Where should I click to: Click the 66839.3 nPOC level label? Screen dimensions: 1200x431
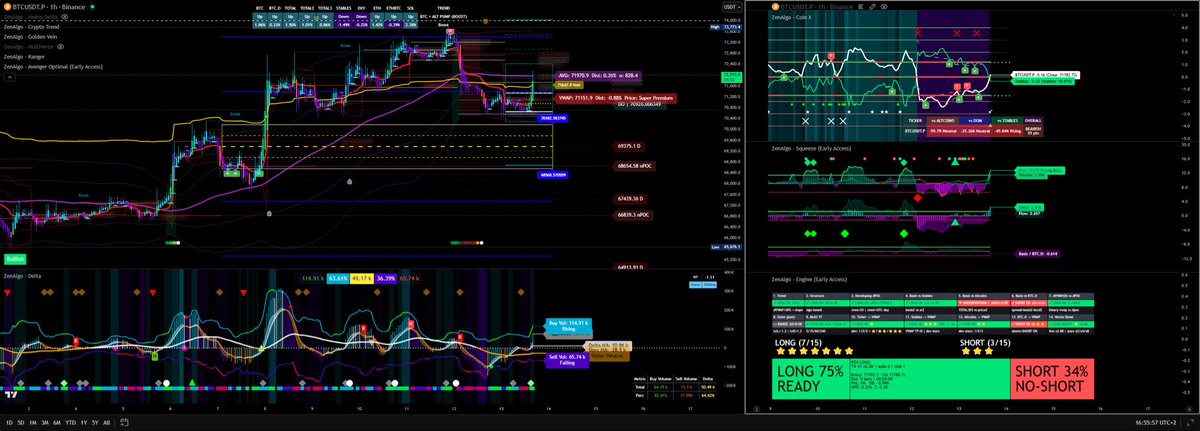pyautogui.click(x=634, y=214)
